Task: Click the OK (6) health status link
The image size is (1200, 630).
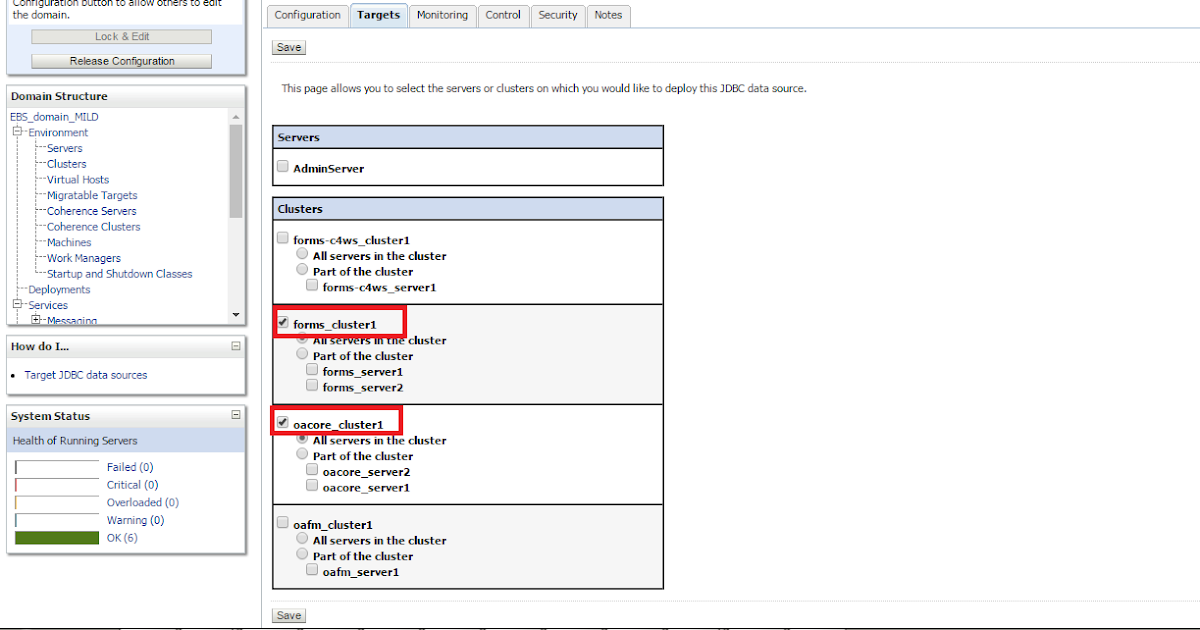Action: coord(121,537)
